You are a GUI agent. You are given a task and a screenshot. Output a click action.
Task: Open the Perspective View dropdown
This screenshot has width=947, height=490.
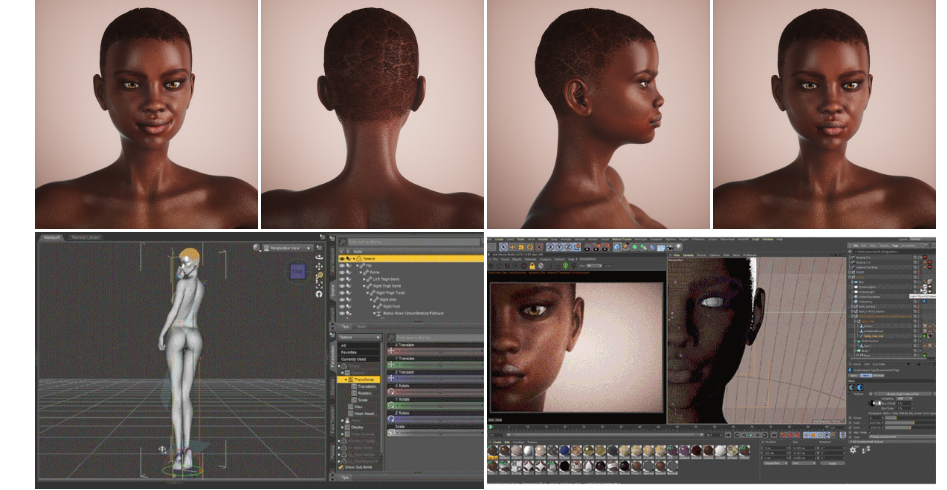tap(292, 247)
